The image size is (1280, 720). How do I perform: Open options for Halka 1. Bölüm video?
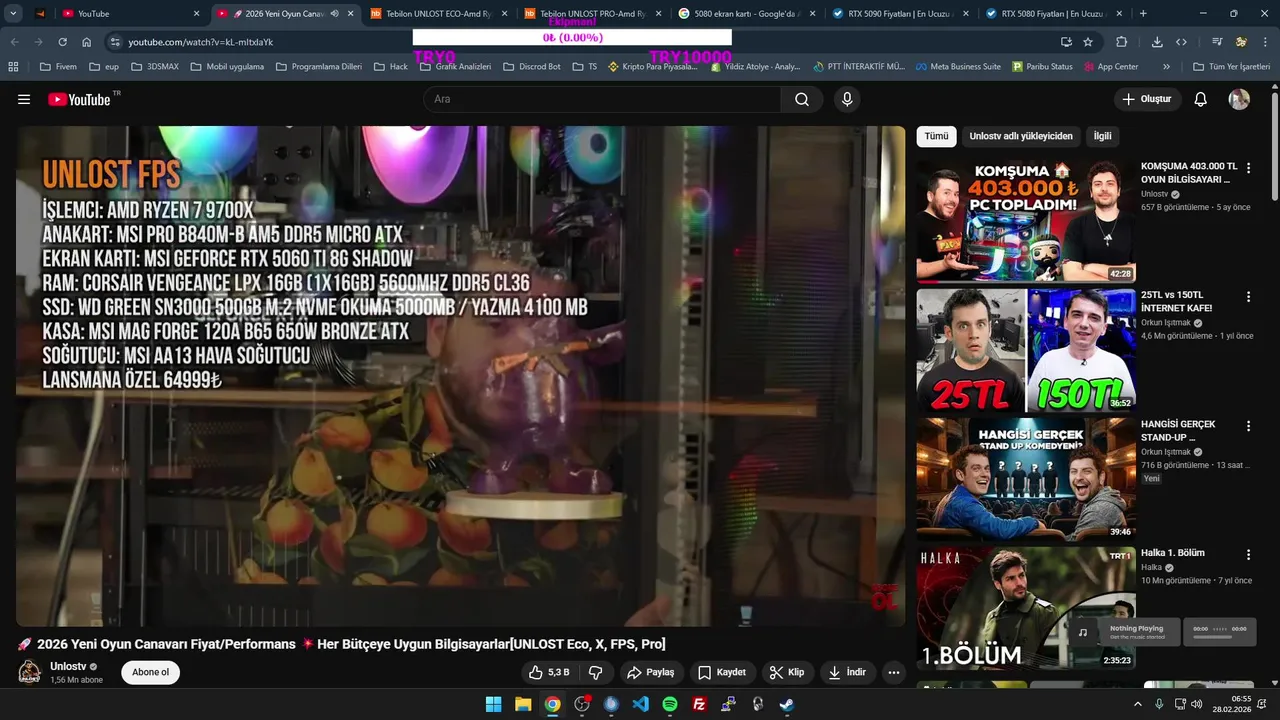tap(1248, 555)
